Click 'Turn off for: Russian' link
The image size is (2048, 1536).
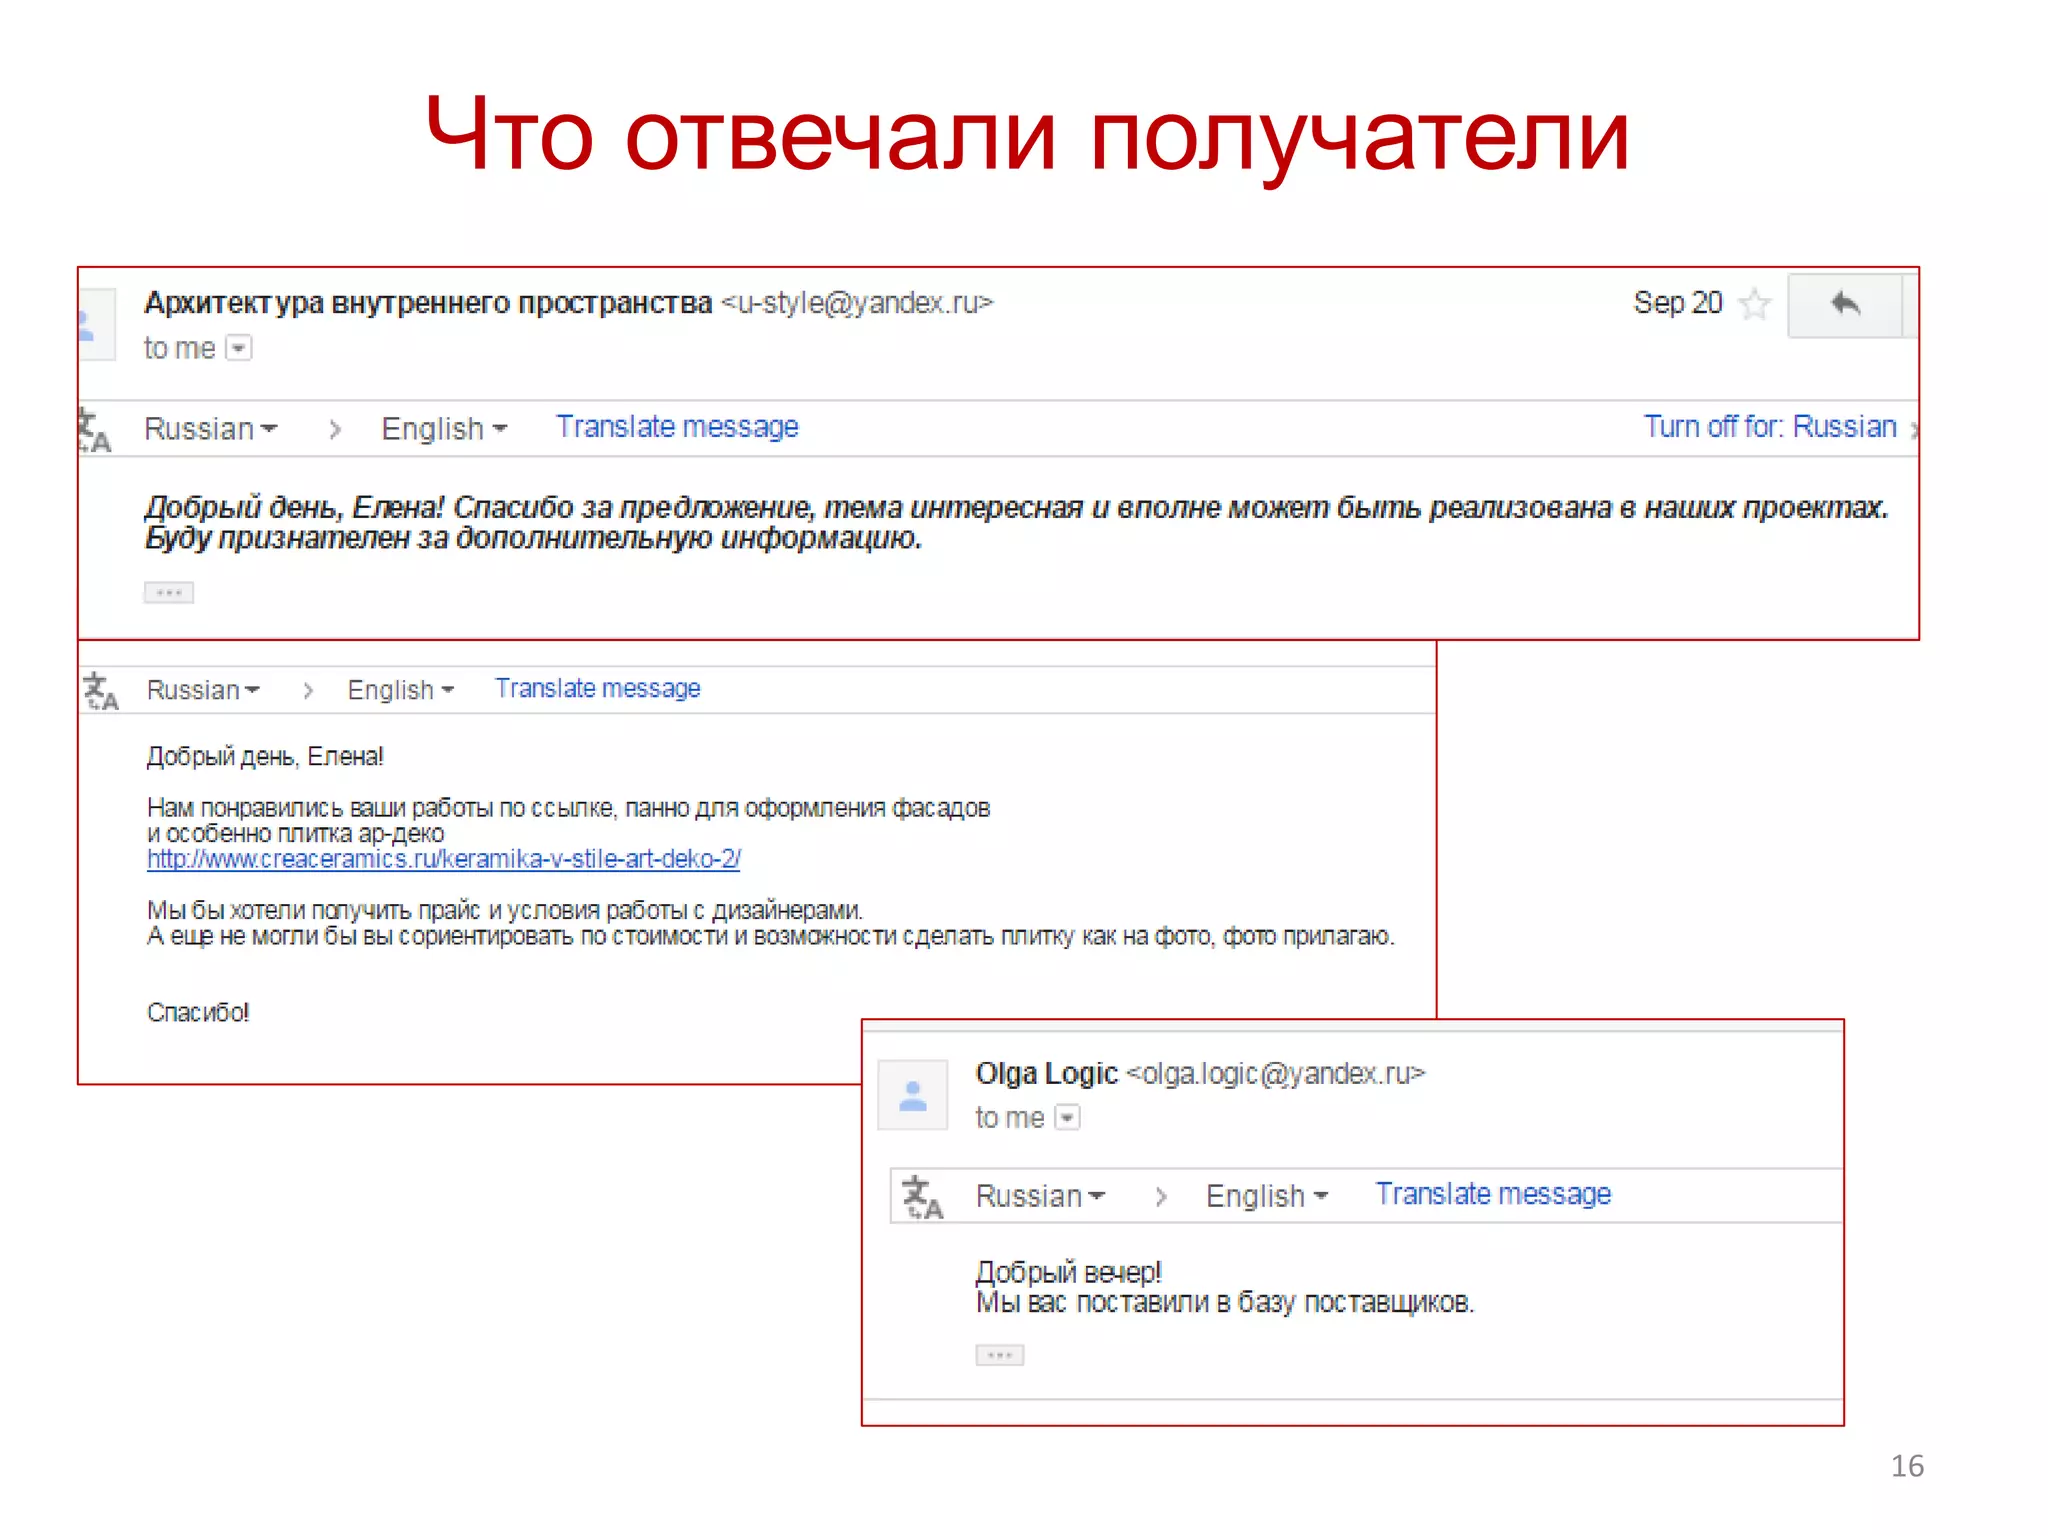point(1770,427)
